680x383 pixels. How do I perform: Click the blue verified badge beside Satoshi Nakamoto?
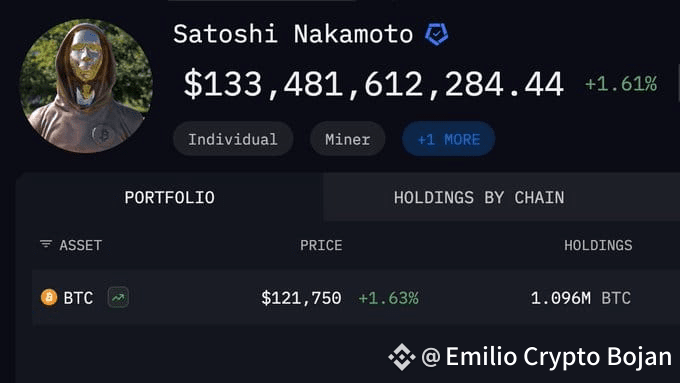436,34
